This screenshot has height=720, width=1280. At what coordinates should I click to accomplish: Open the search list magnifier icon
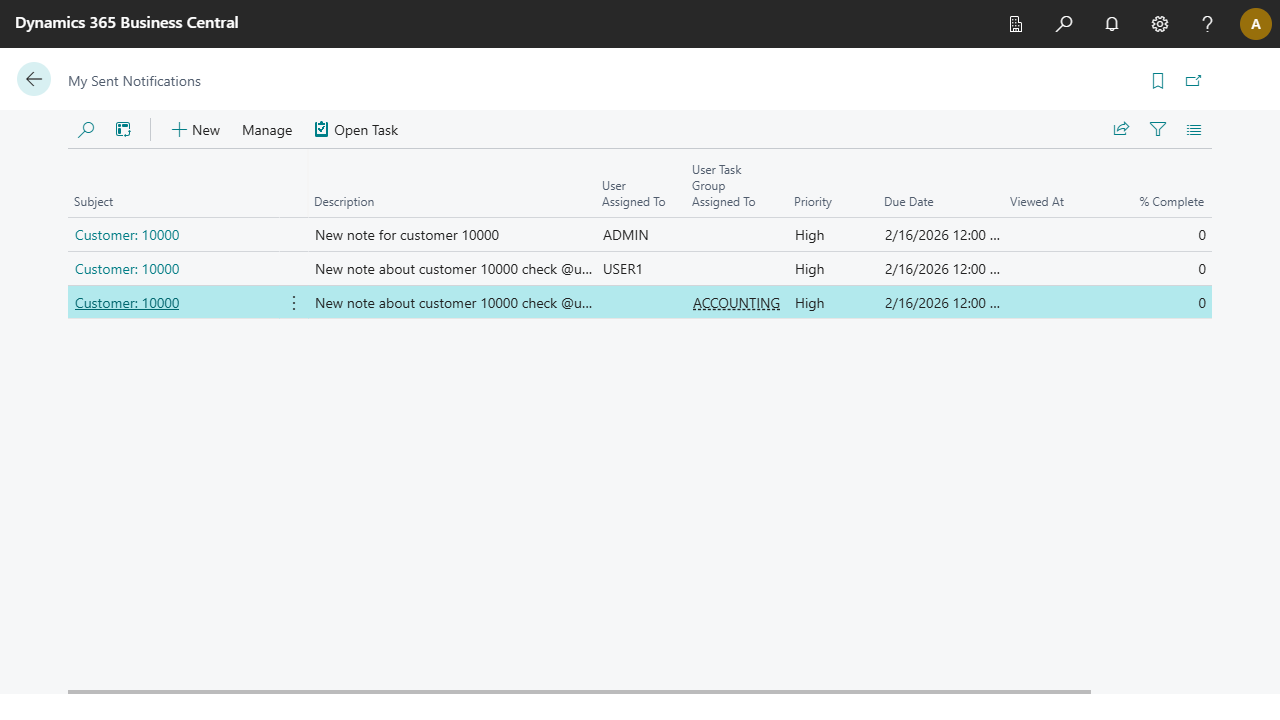pos(86,130)
